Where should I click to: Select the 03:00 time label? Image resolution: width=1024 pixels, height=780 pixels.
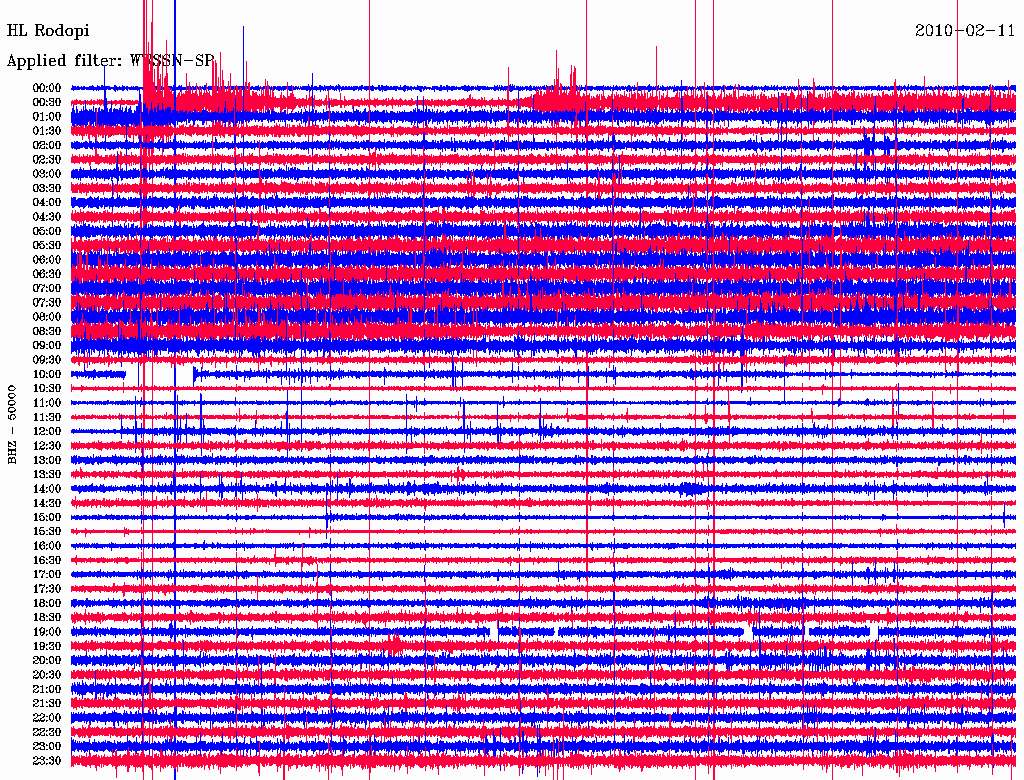(x=47, y=174)
